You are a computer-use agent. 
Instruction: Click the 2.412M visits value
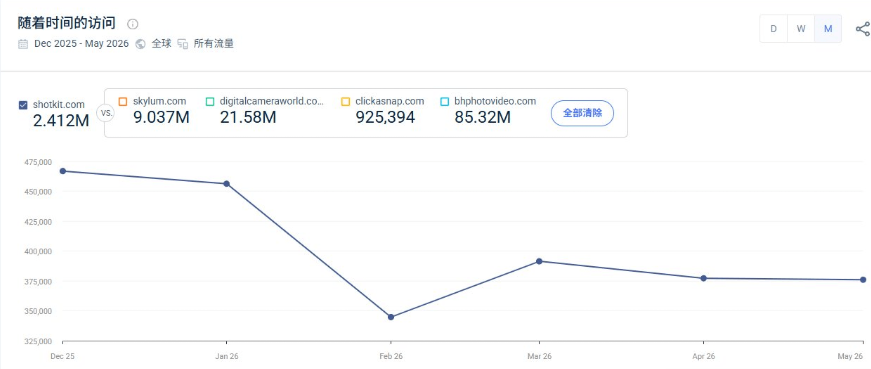(x=61, y=121)
